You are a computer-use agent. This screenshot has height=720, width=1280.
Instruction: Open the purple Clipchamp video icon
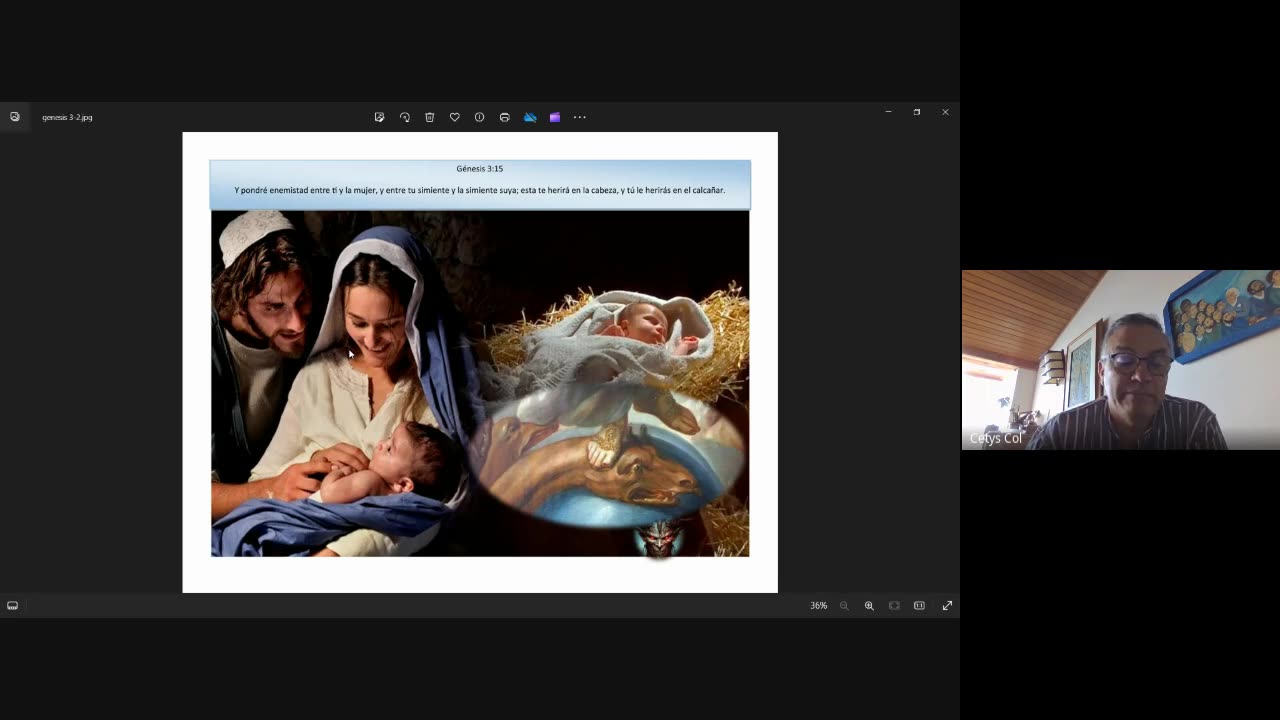click(555, 117)
